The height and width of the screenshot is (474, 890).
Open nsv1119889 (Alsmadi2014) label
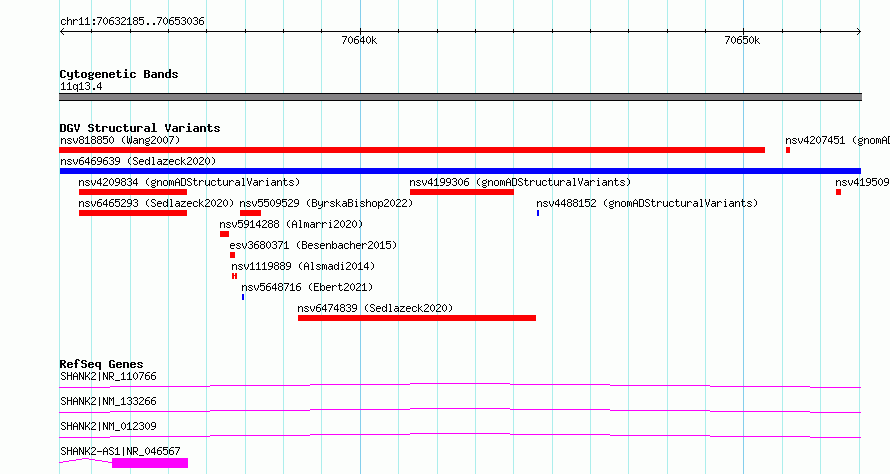click(x=303, y=266)
